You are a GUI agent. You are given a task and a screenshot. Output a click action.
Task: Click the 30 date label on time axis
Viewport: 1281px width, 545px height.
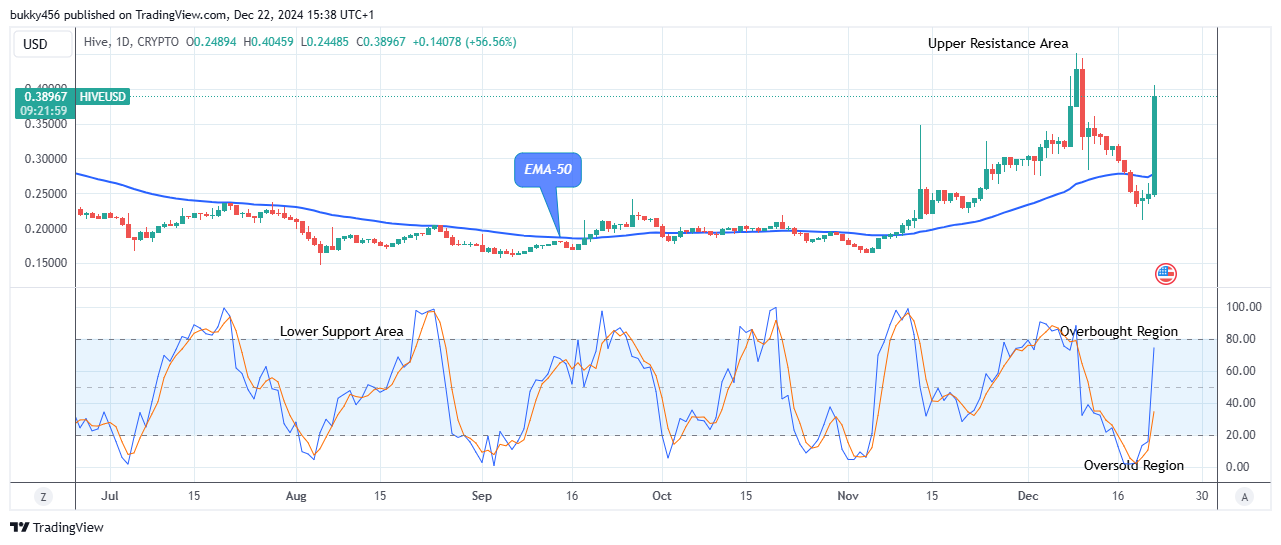[1201, 496]
